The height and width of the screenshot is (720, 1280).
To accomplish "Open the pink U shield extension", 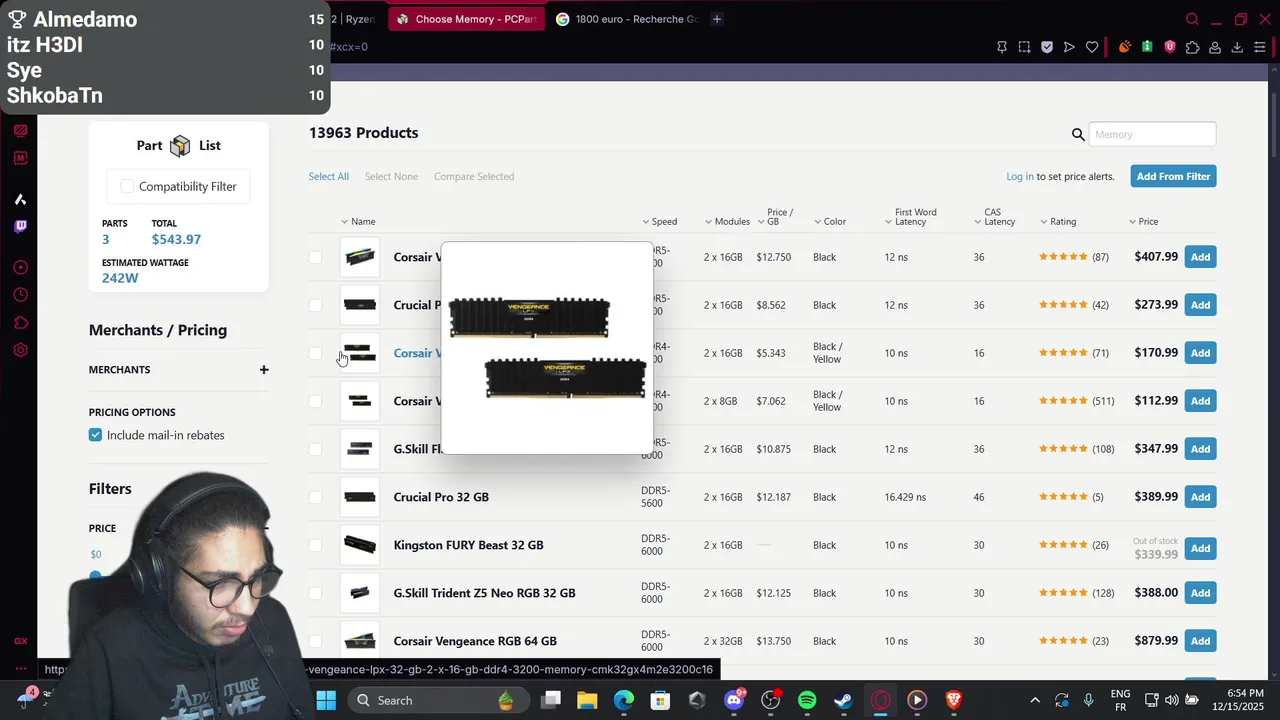I will pyautogui.click(x=1170, y=47).
